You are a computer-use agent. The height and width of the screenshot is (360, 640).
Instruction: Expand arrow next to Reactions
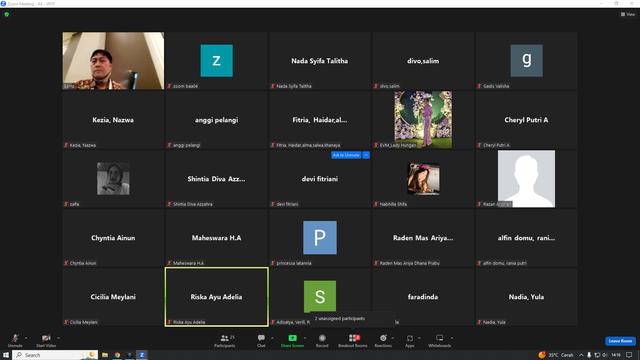pos(393,338)
